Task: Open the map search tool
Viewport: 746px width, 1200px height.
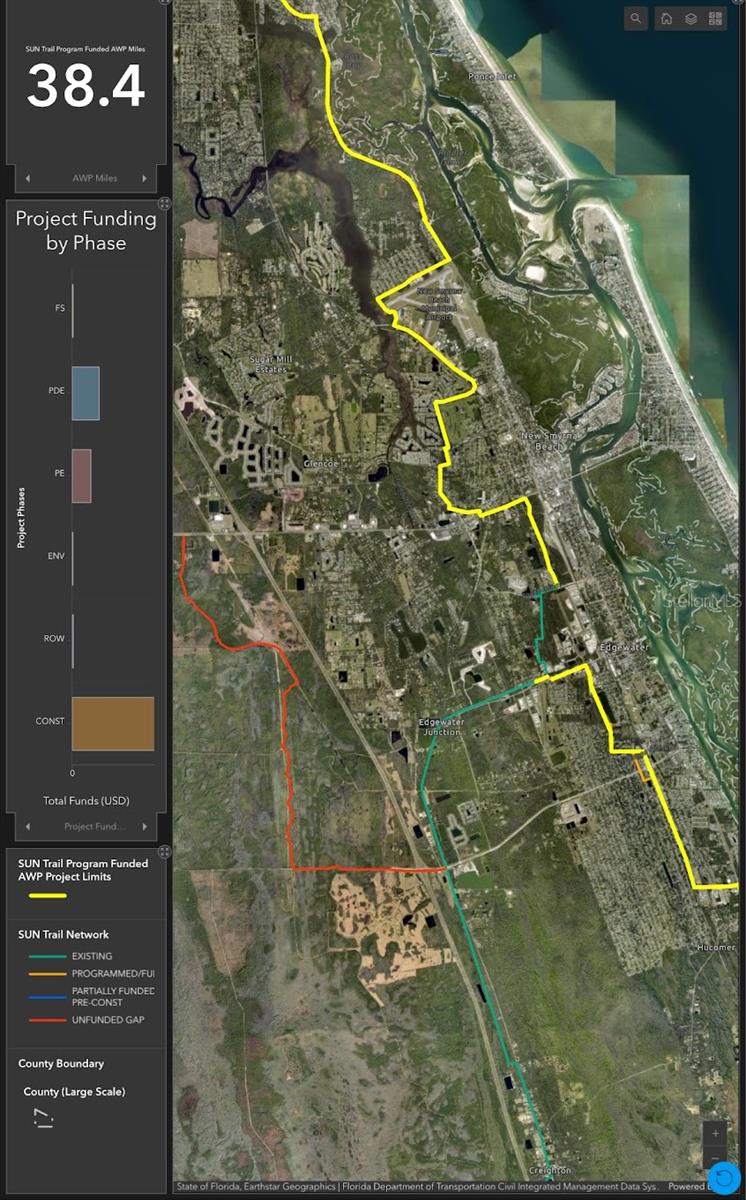Action: click(x=637, y=18)
